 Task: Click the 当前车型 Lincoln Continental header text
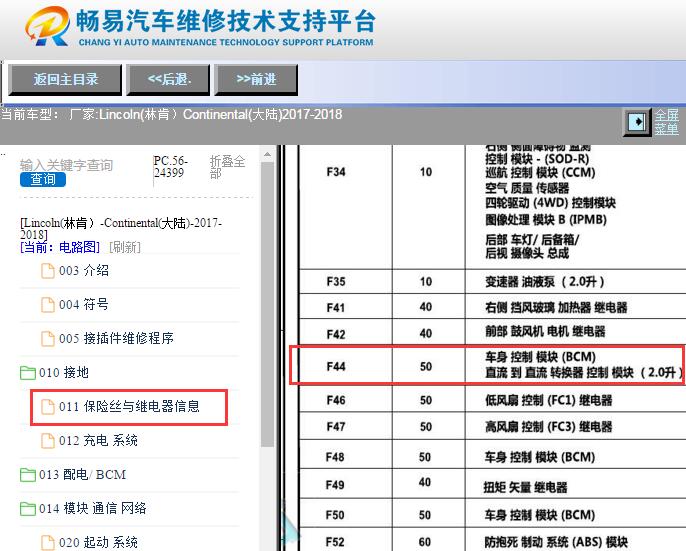point(172,115)
